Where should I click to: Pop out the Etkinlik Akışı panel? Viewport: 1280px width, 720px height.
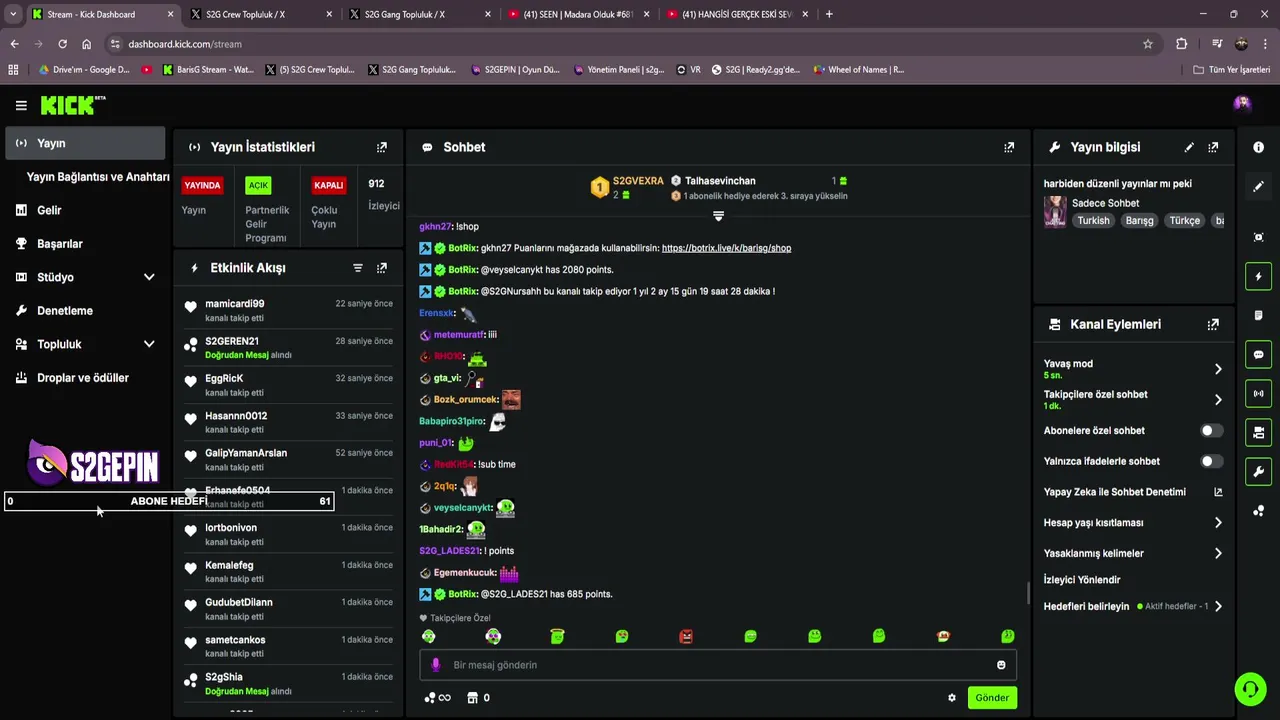(x=381, y=268)
